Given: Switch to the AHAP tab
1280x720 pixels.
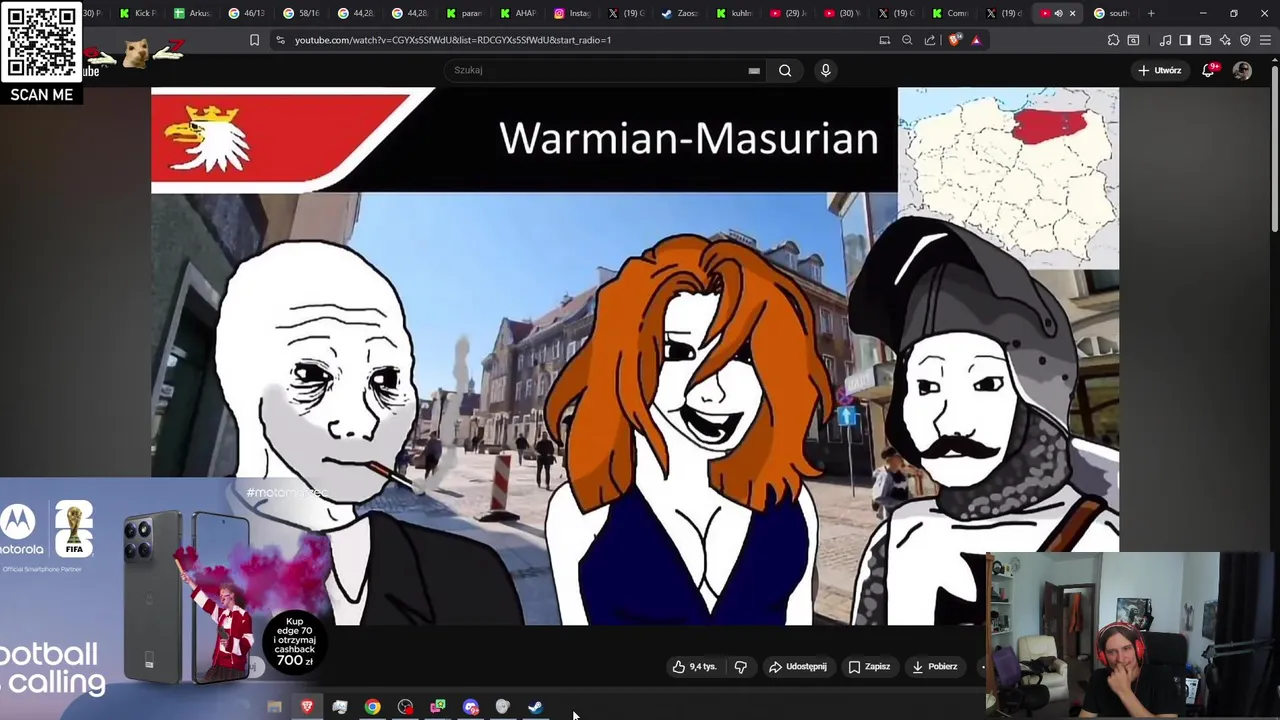Looking at the screenshot, I should point(518,13).
